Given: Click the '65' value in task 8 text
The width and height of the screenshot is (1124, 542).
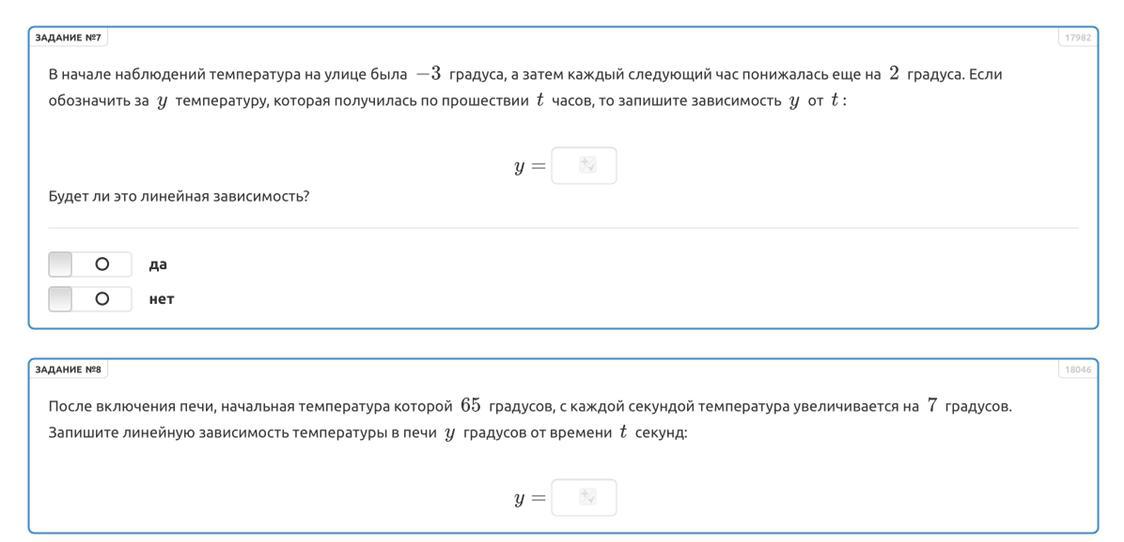Looking at the screenshot, I should (471, 406).
